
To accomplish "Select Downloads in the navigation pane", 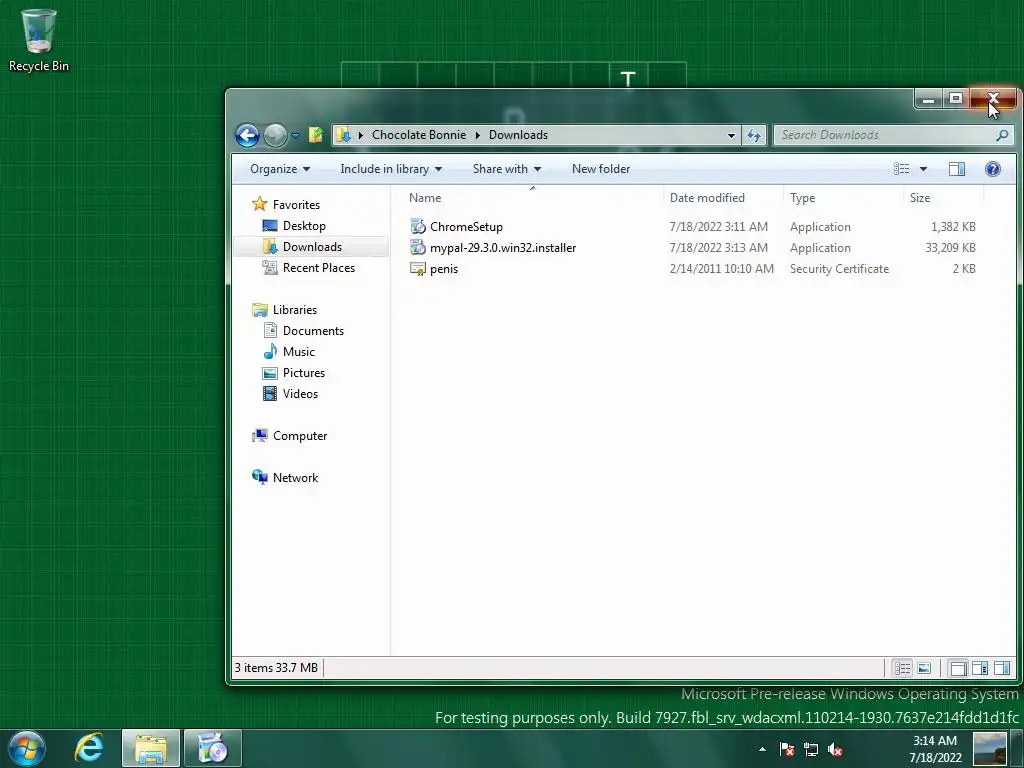I will click(311, 246).
